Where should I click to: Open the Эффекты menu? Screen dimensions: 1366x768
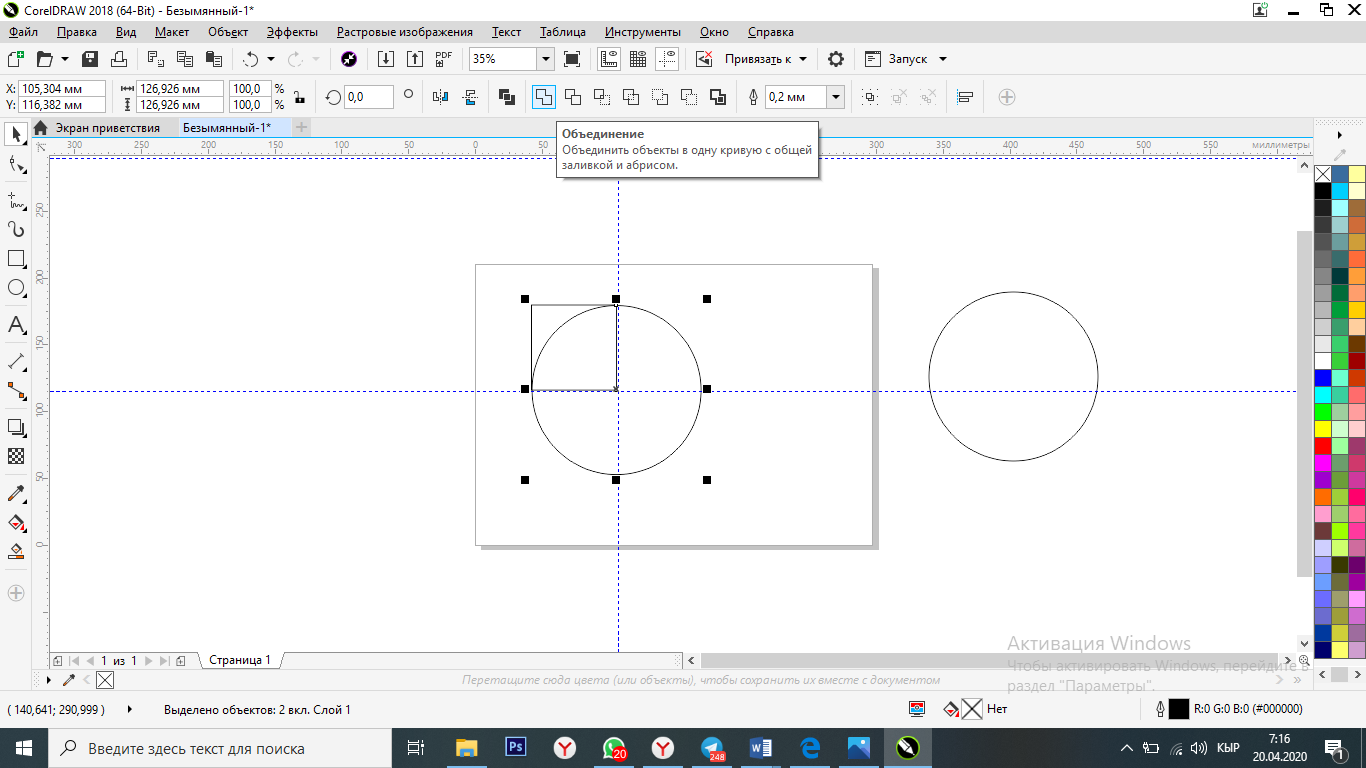click(292, 32)
